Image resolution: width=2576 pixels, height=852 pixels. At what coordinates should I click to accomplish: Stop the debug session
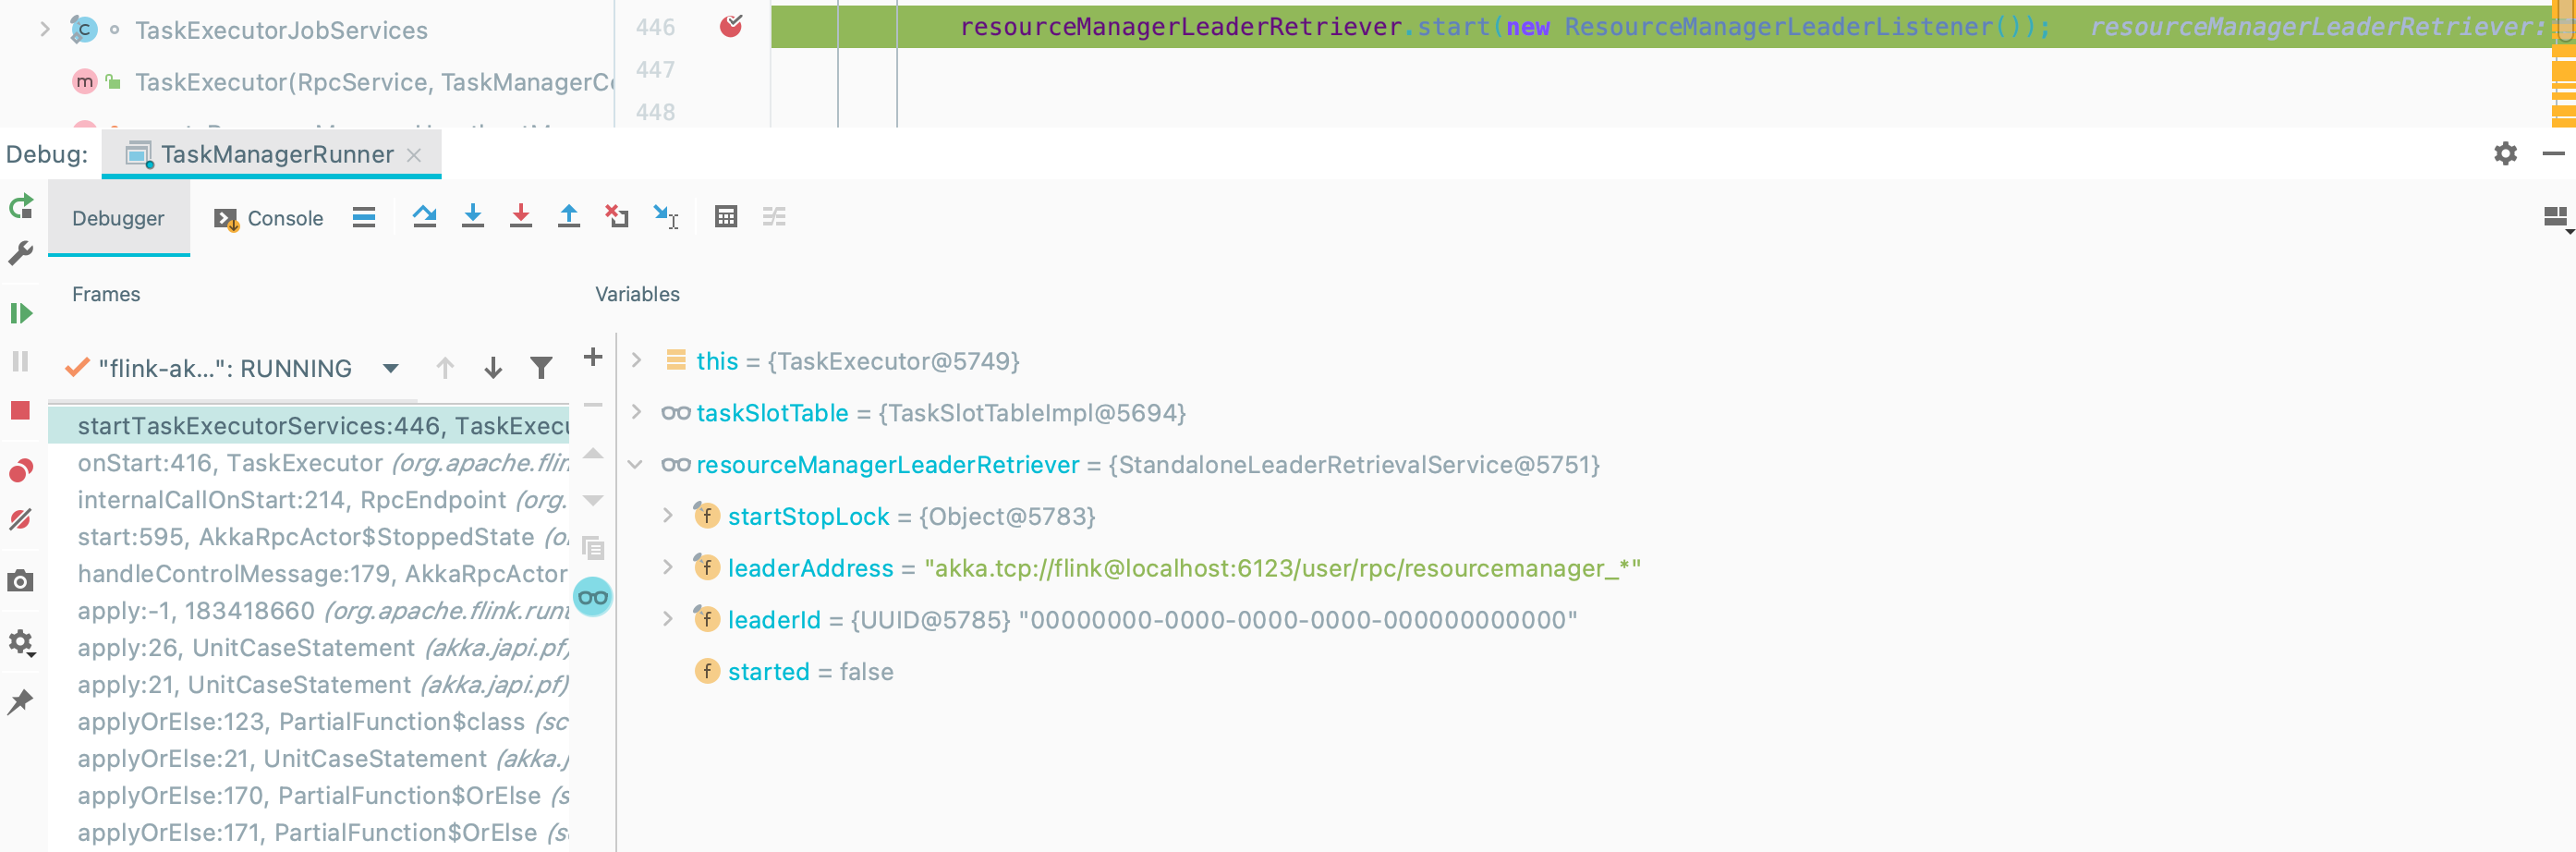pos(20,410)
